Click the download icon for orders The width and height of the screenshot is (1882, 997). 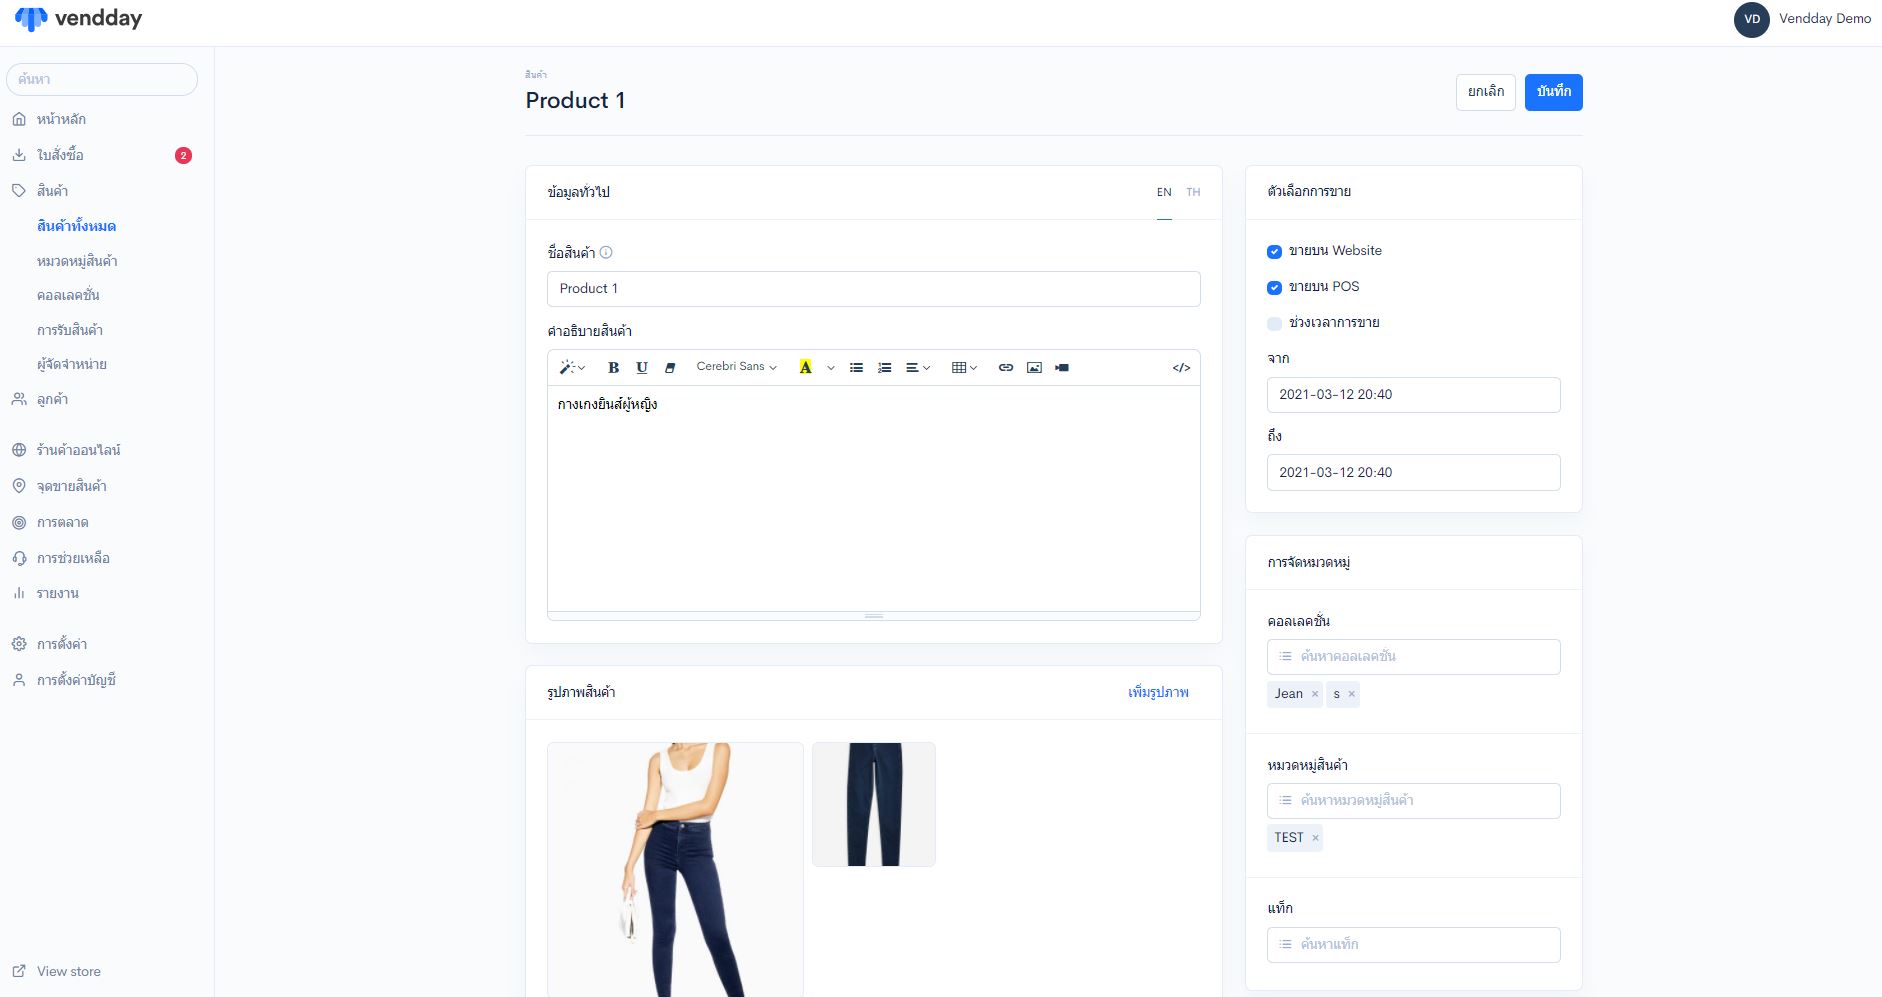pyautogui.click(x=19, y=155)
